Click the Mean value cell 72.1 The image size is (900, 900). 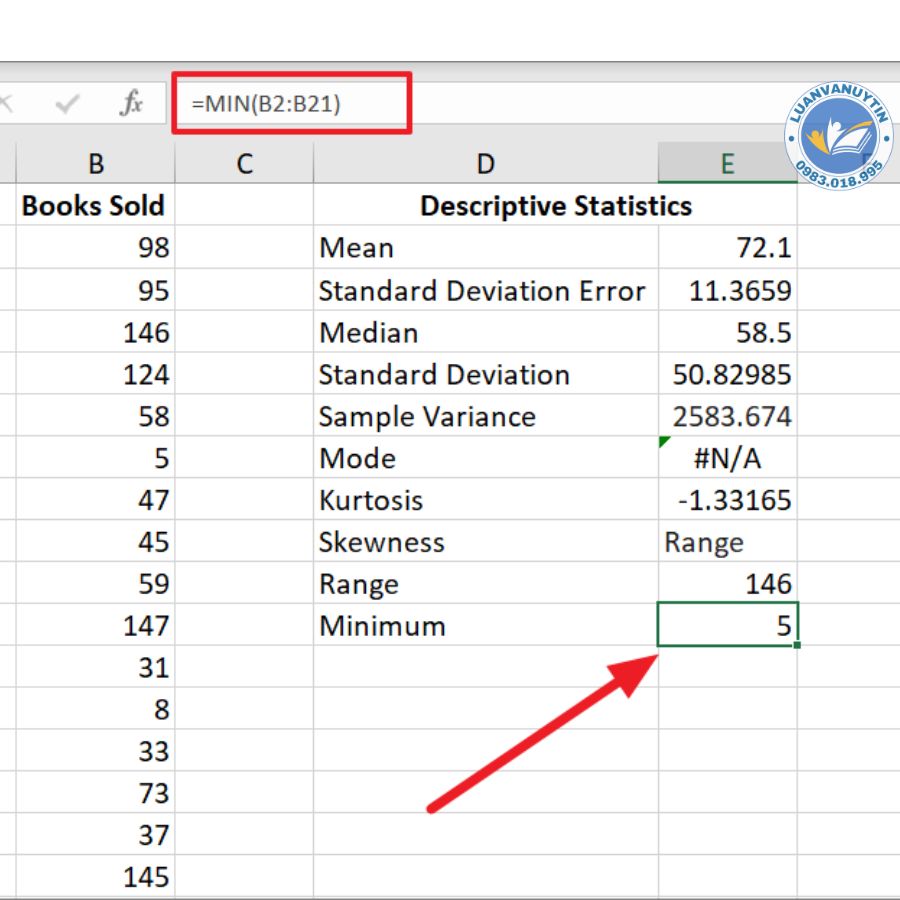[727, 248]
